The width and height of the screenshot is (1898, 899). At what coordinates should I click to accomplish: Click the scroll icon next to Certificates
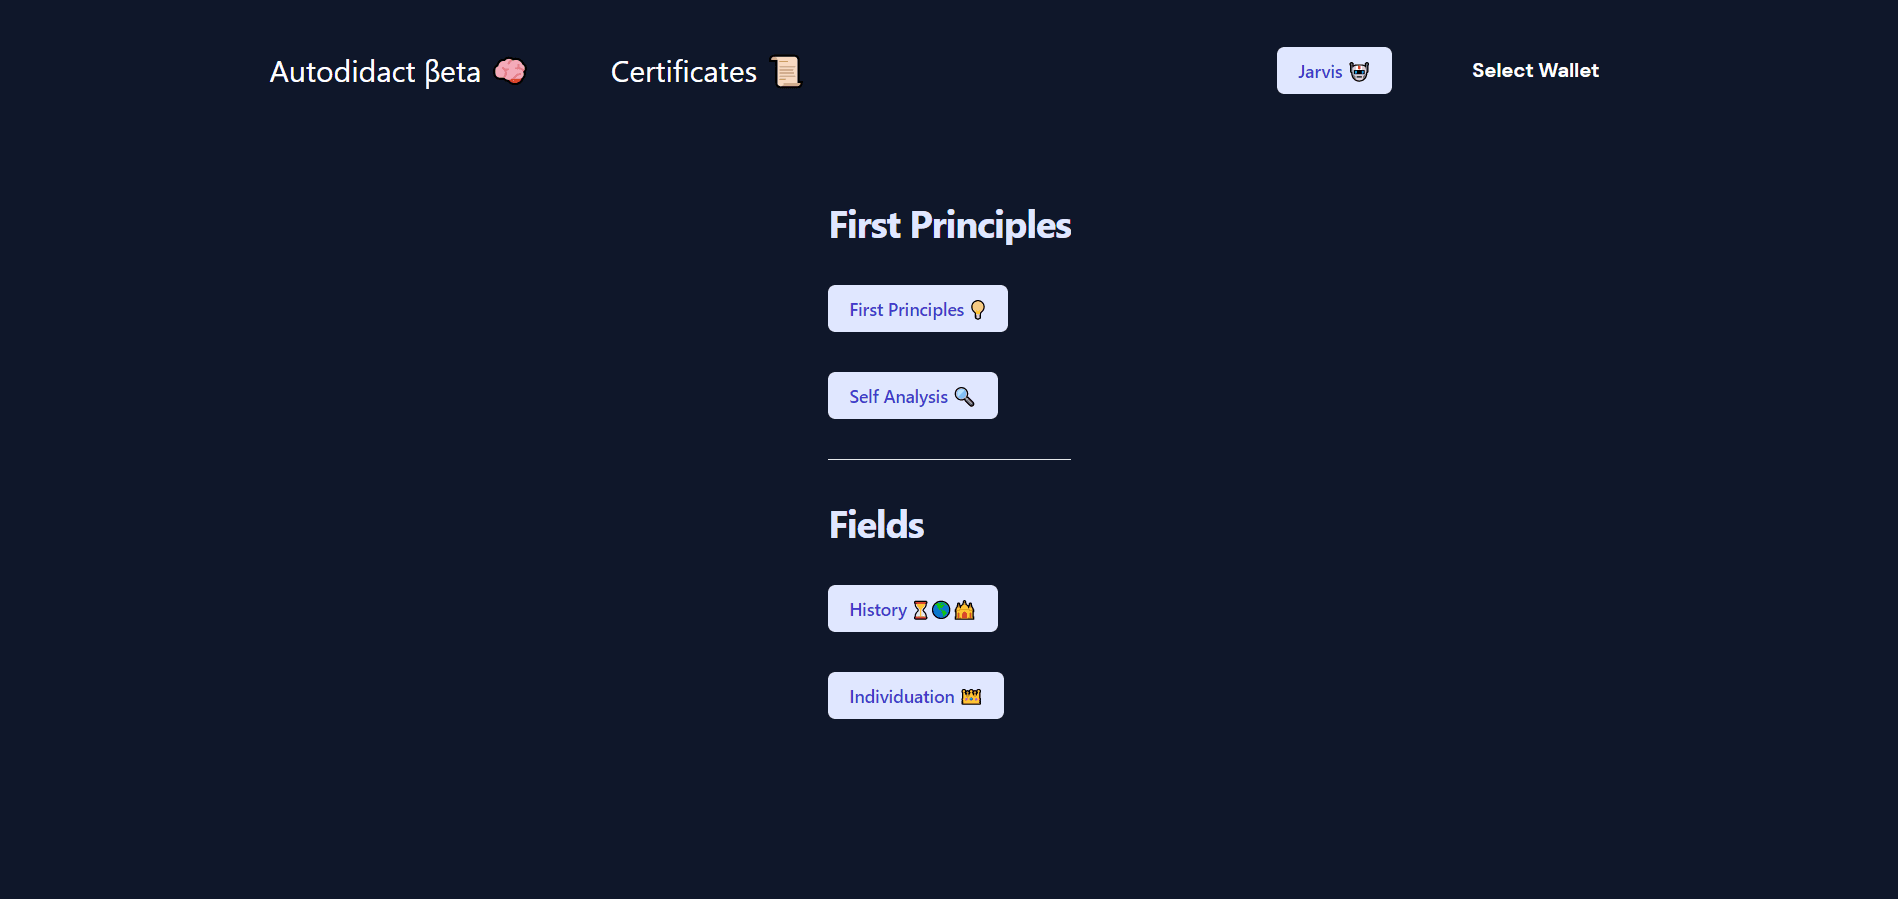[x=786, y=71]
